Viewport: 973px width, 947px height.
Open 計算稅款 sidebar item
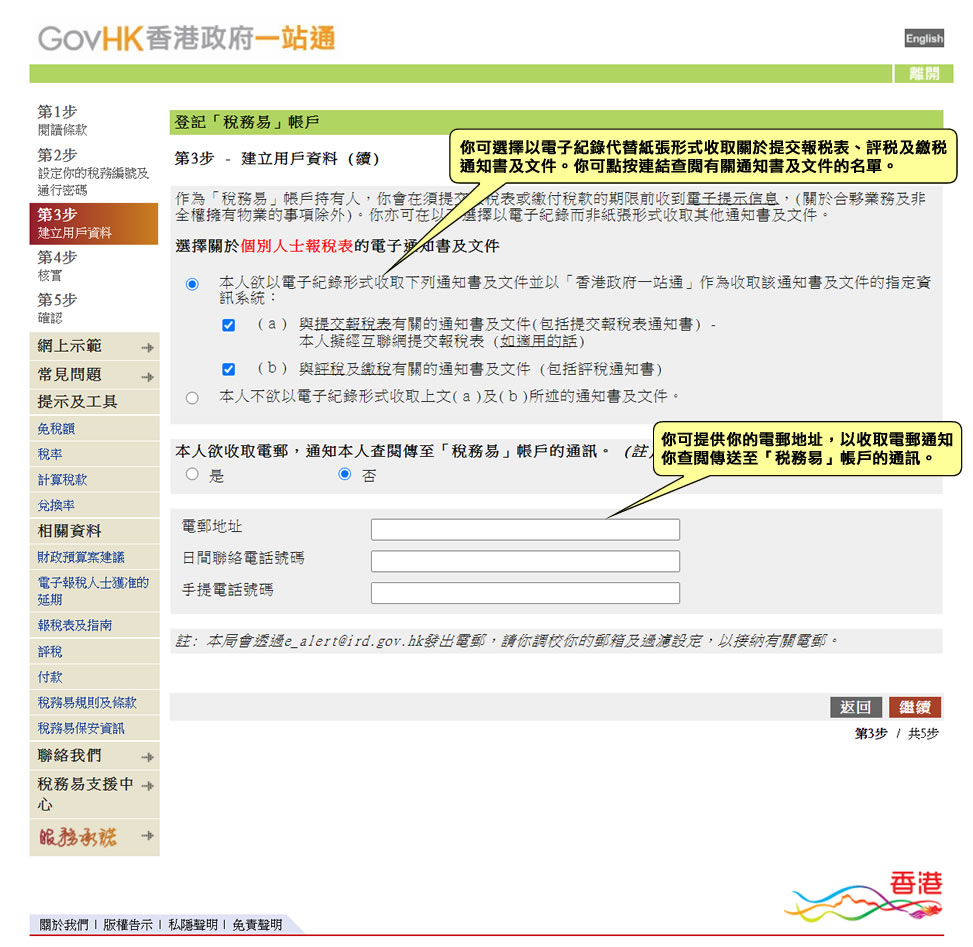pos(62,480)
